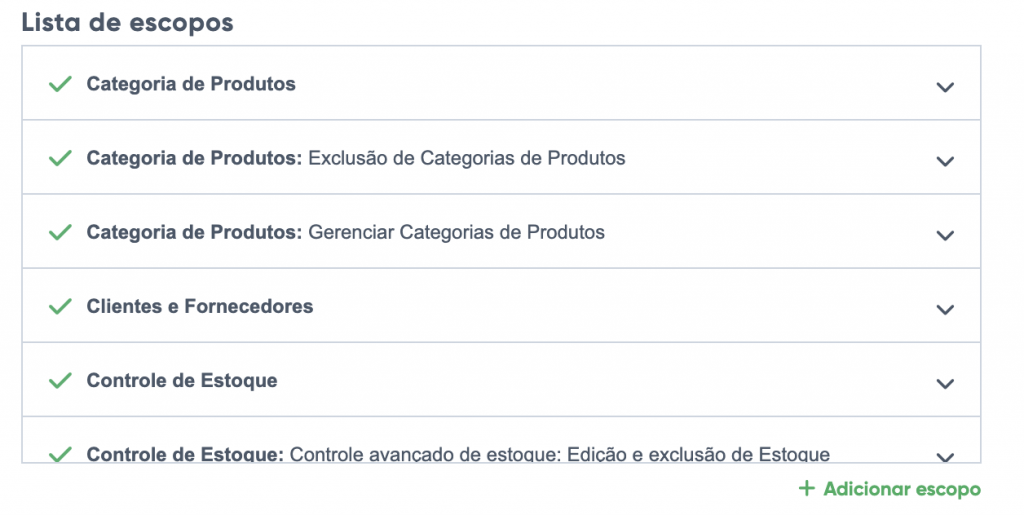Click the green checkmark beside Categoria de Produtos
This screenshot has width=1024, height=515.
60,84
